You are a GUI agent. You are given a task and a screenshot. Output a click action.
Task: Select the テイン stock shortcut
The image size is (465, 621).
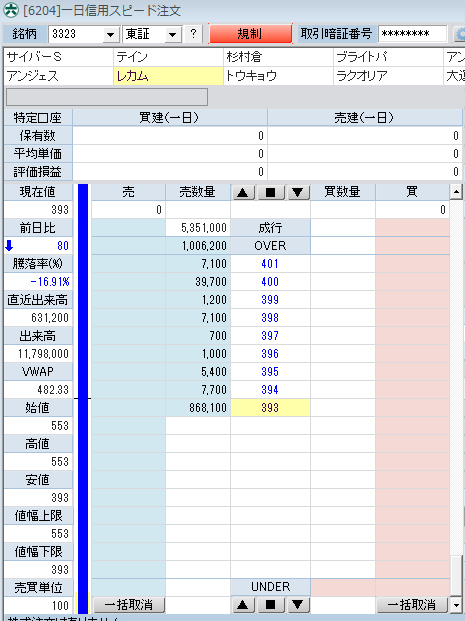(168, 57)
